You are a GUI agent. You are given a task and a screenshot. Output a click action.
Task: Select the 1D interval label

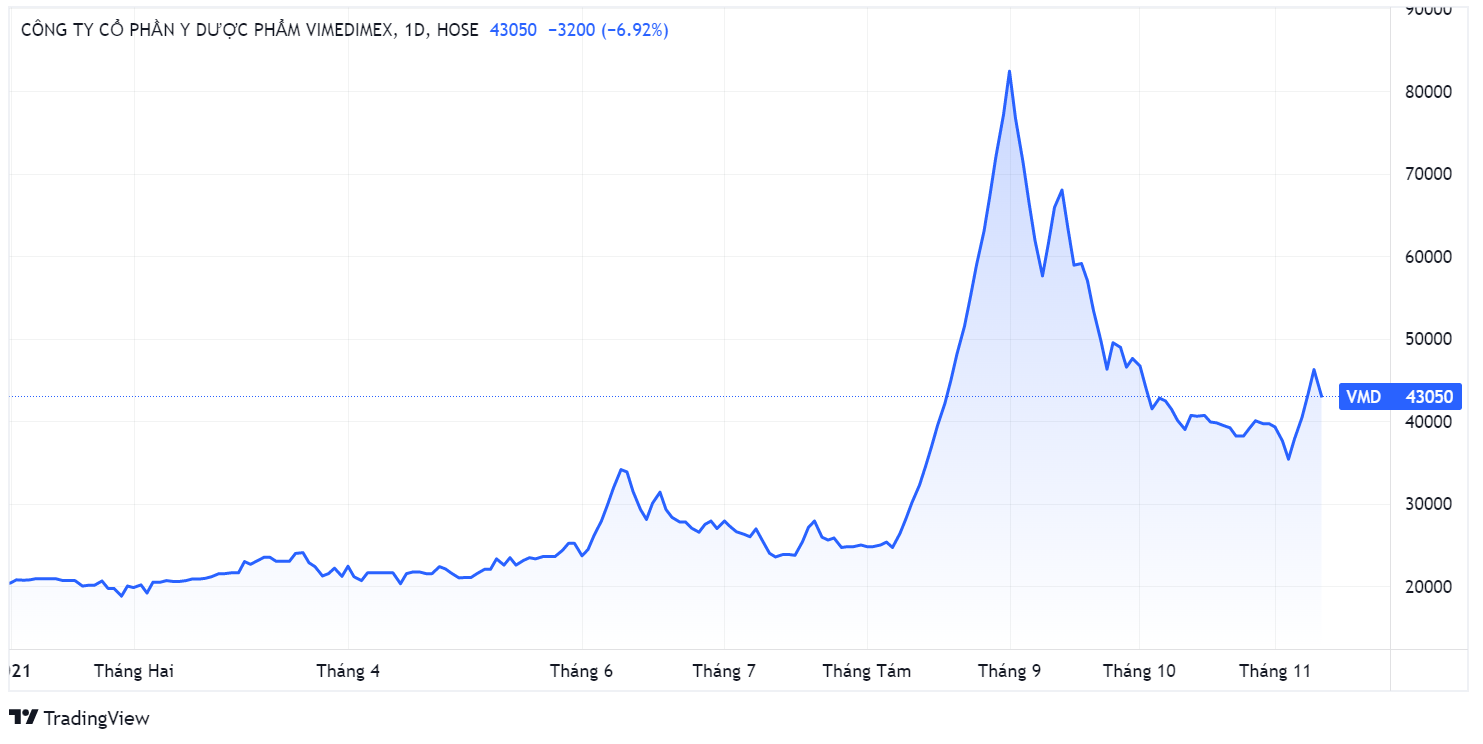414,30
